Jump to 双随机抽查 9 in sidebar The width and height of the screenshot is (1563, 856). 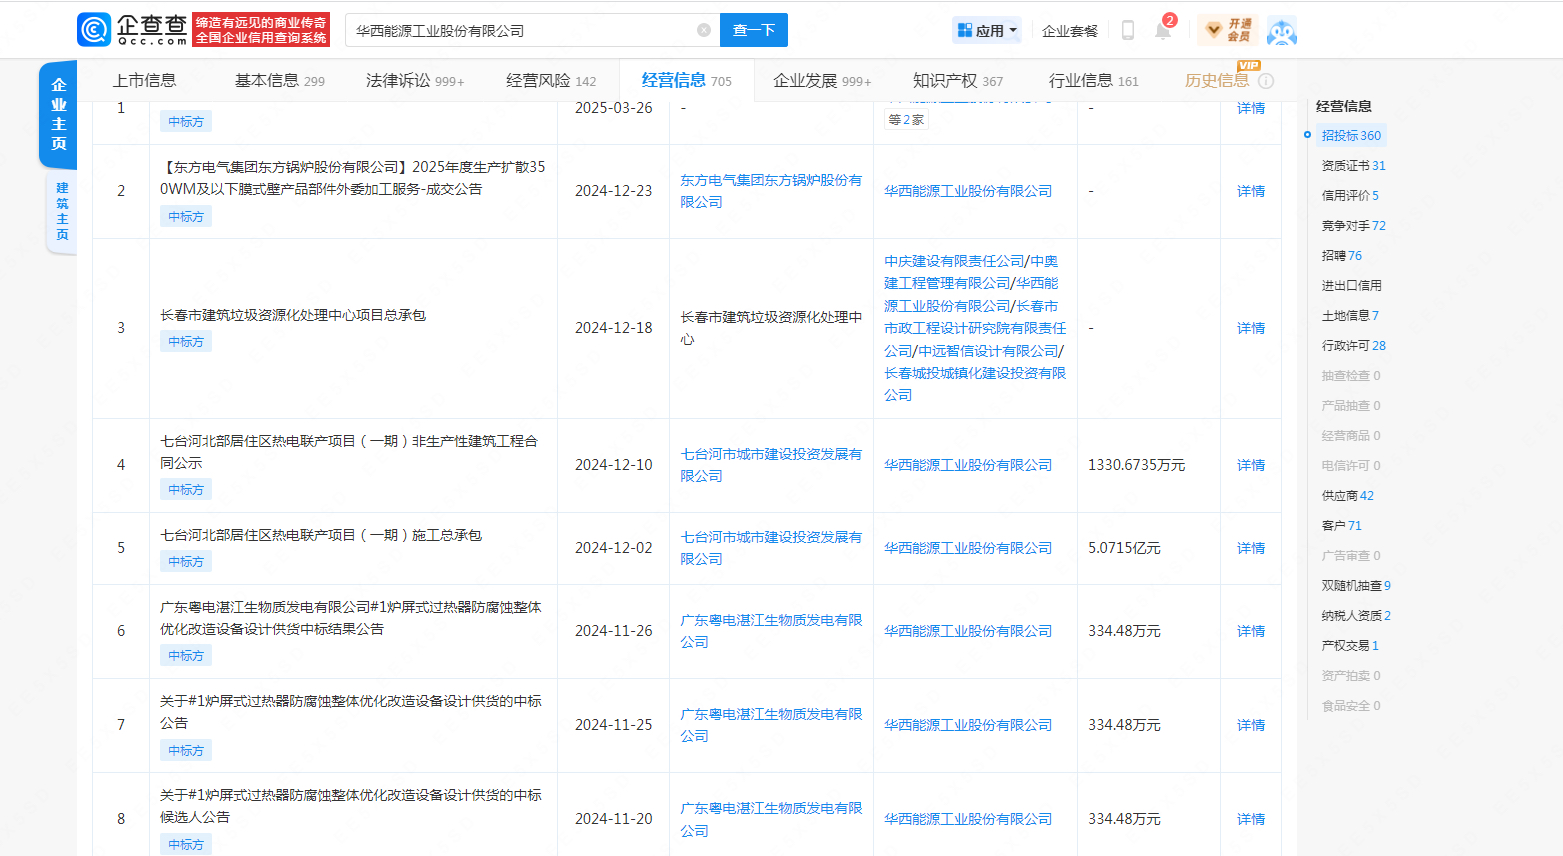click(x=1356, y=586)
